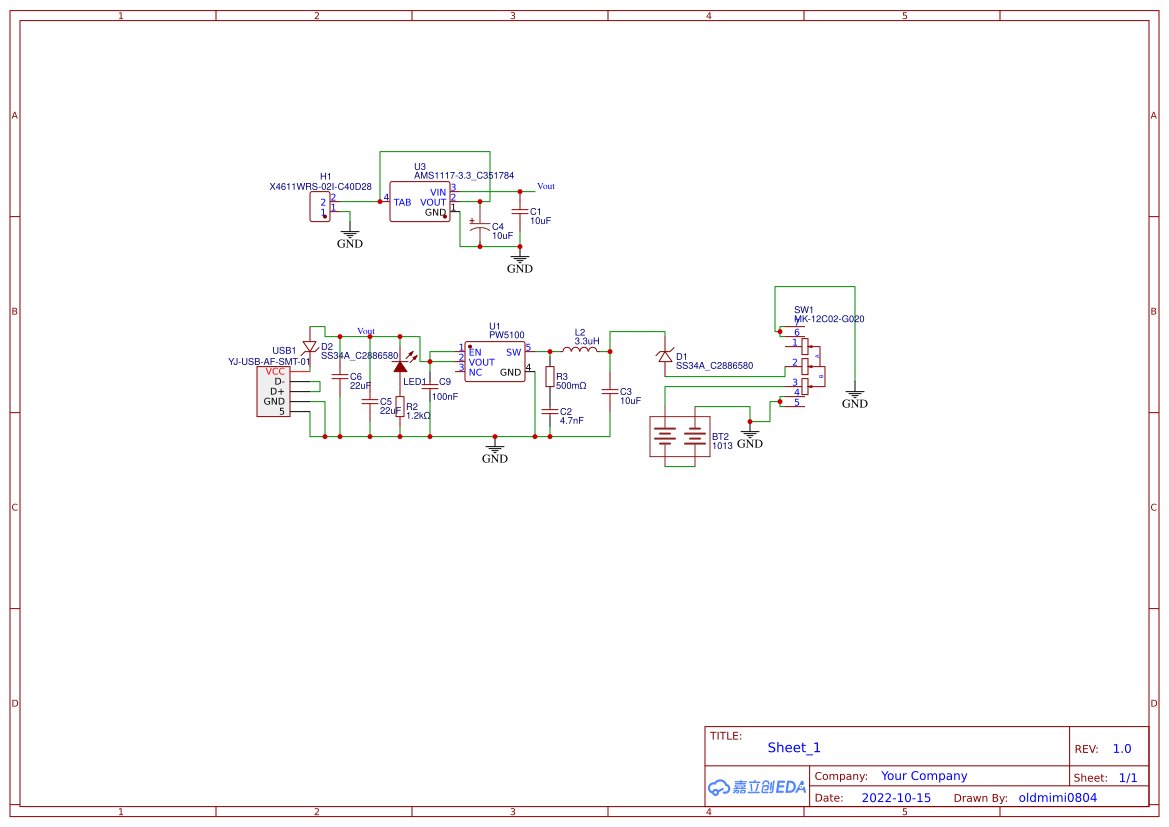The height and width of the screenshot is (827, 1169).
Task: Click the SW pin label on U1
Action: coord(514,353)
